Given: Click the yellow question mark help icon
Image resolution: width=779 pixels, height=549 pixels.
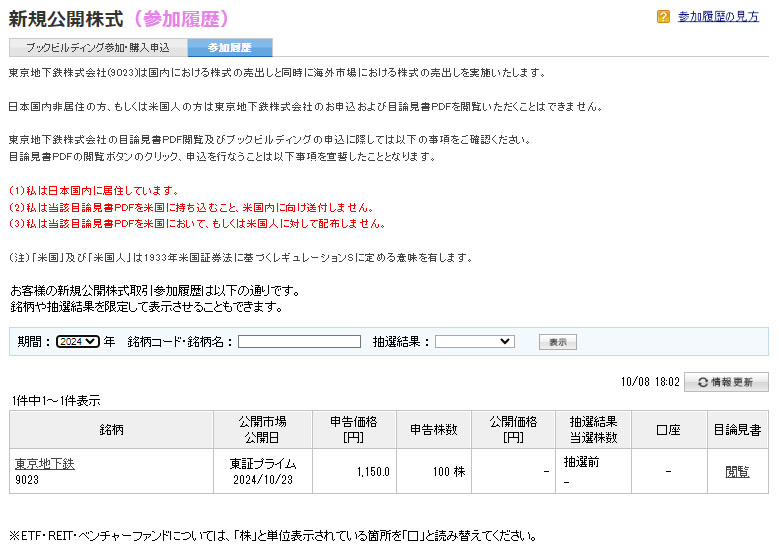Looking at the screenshot, I should pyautogui.click(x=664, y=17).
